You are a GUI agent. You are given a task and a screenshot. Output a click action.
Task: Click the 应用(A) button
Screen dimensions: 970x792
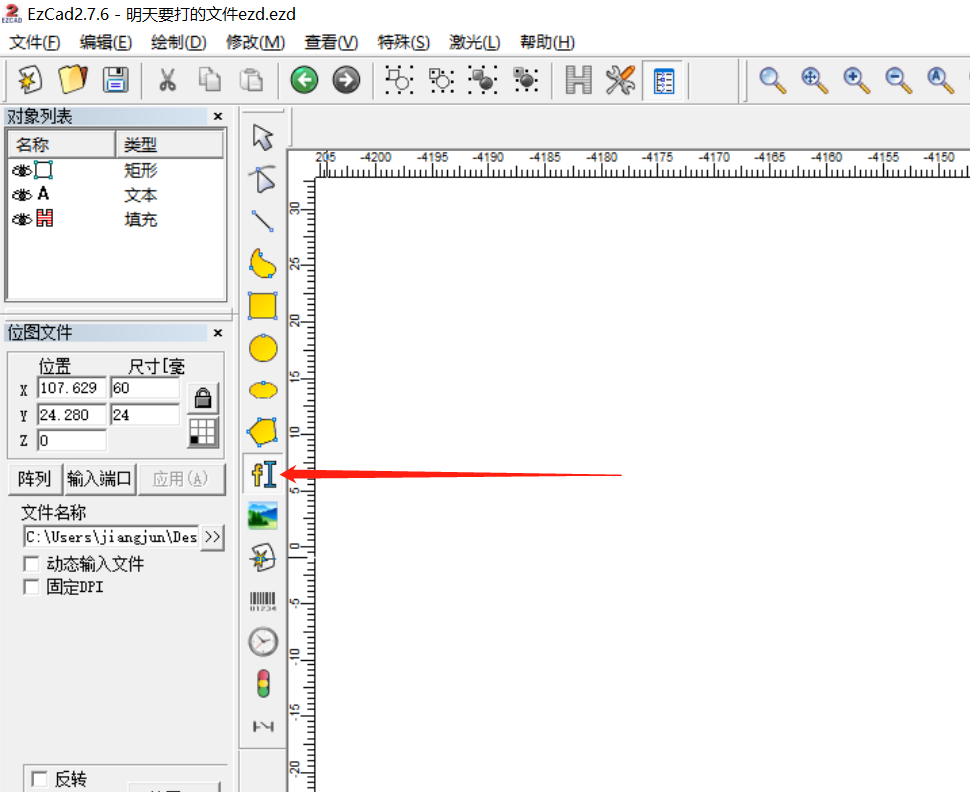coord(181,479)
